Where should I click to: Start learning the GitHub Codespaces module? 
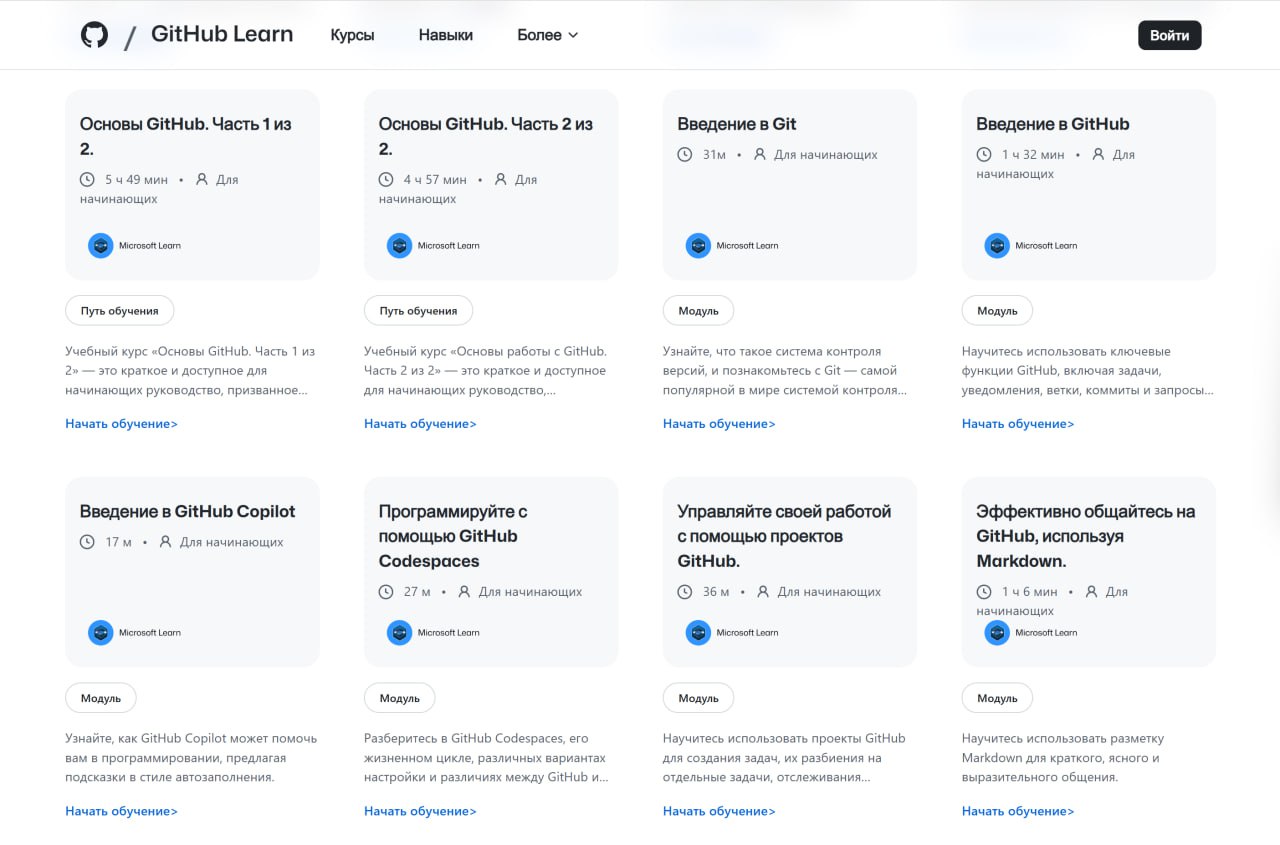coord(421,811)
